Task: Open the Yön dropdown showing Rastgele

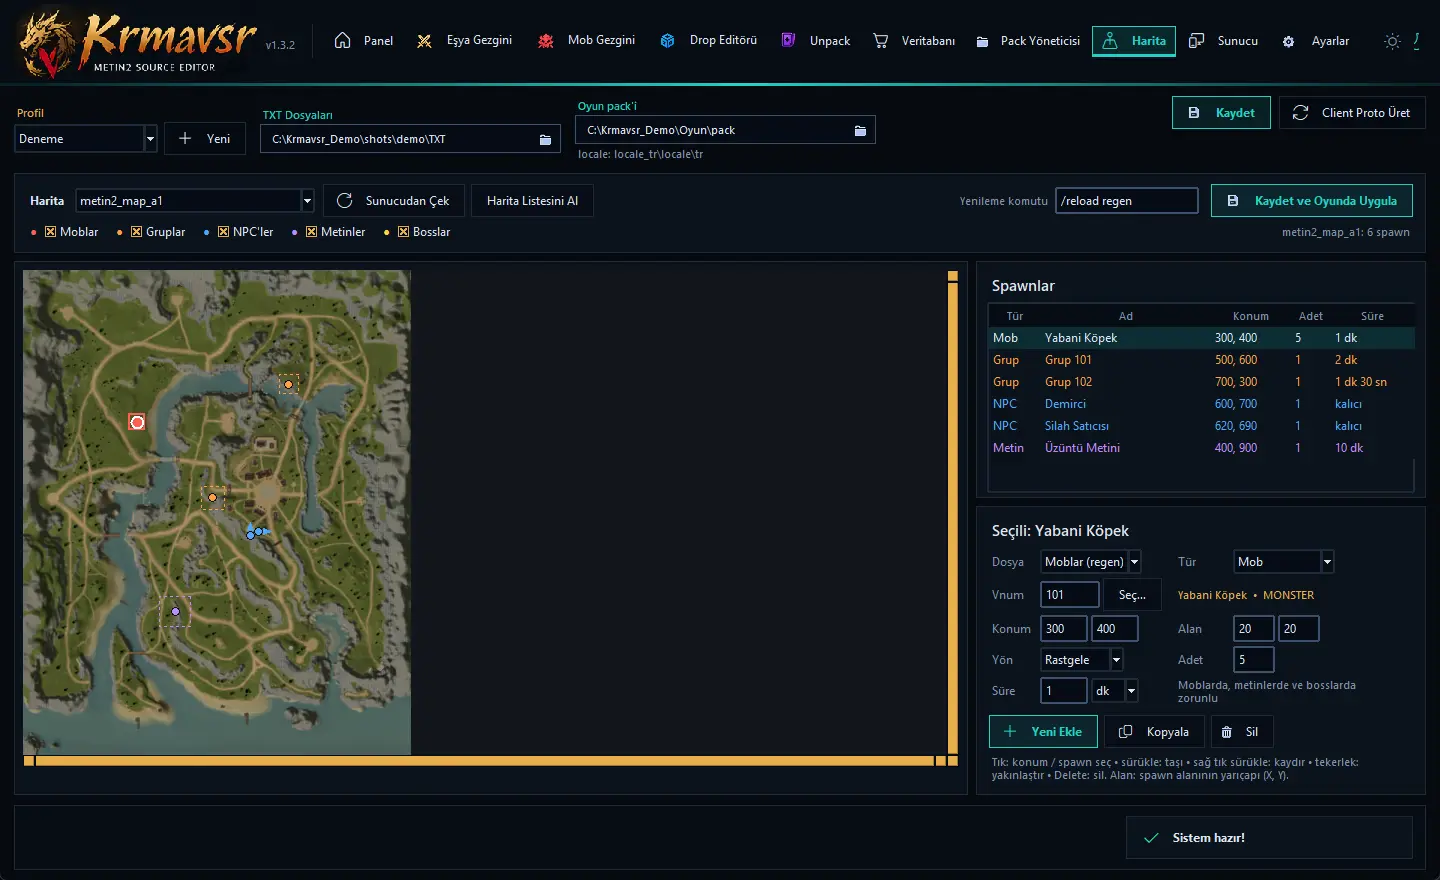Action: coord(1082,660)
